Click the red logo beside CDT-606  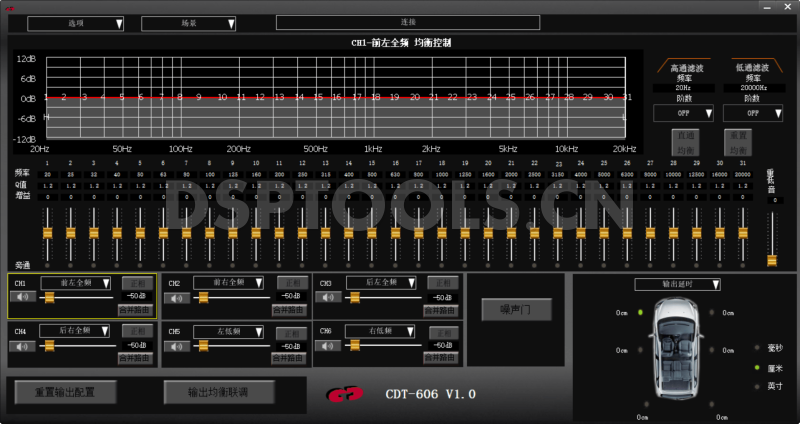tap(346, 394)
